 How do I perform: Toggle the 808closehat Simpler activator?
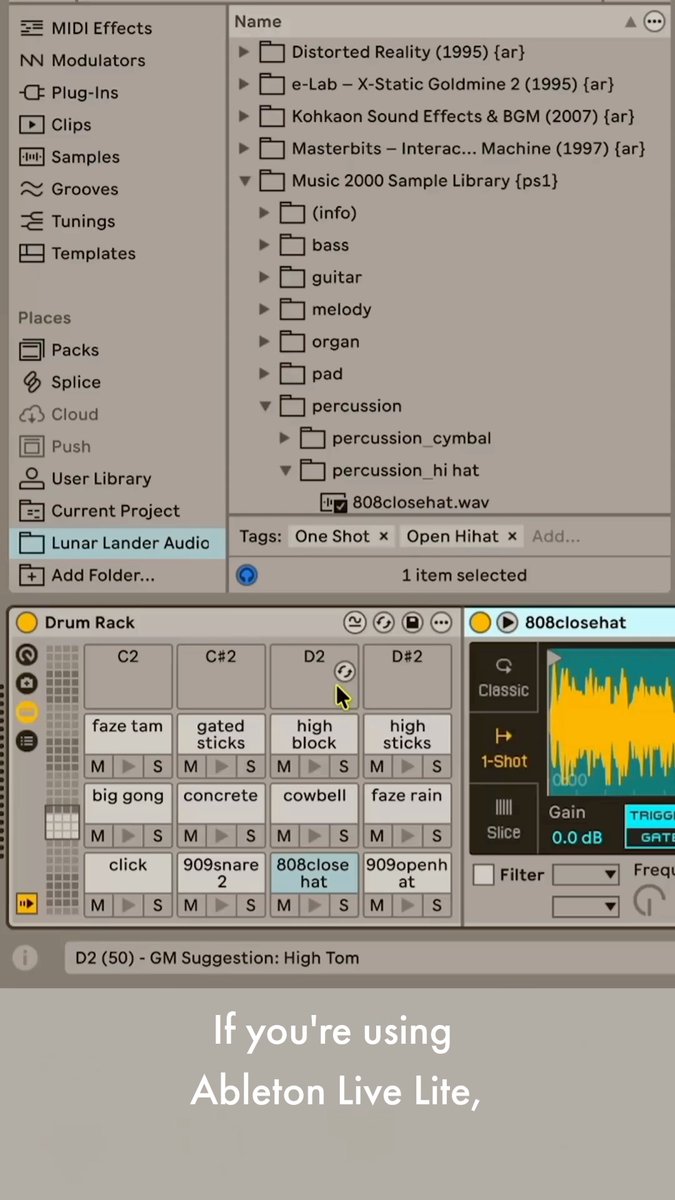tap(481, 623)
